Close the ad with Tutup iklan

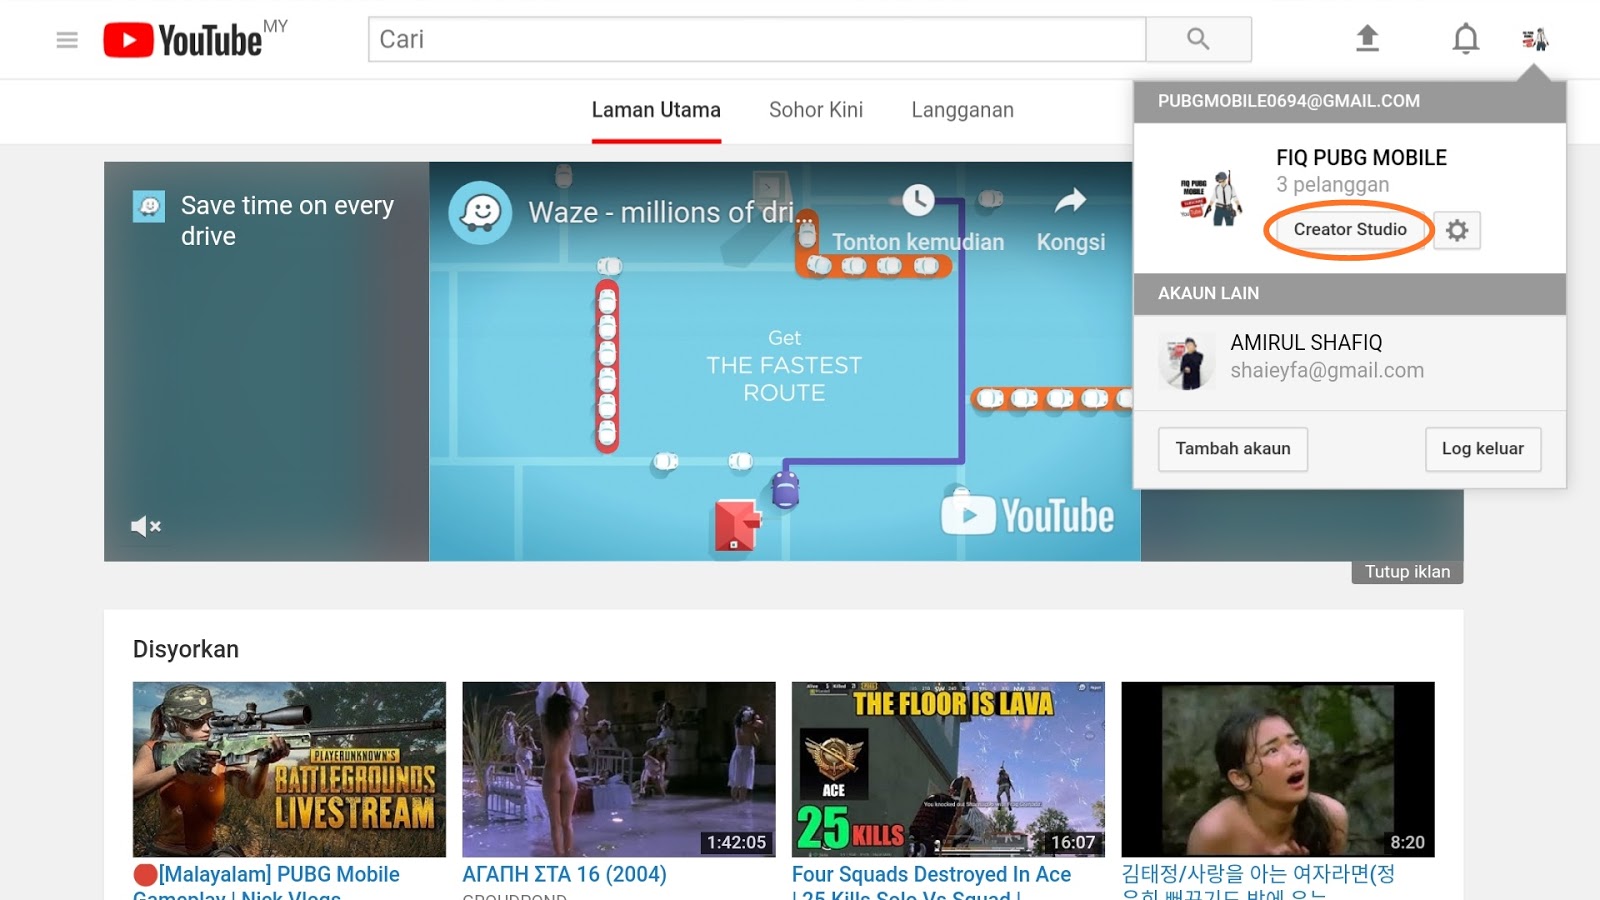(1407, 572)
